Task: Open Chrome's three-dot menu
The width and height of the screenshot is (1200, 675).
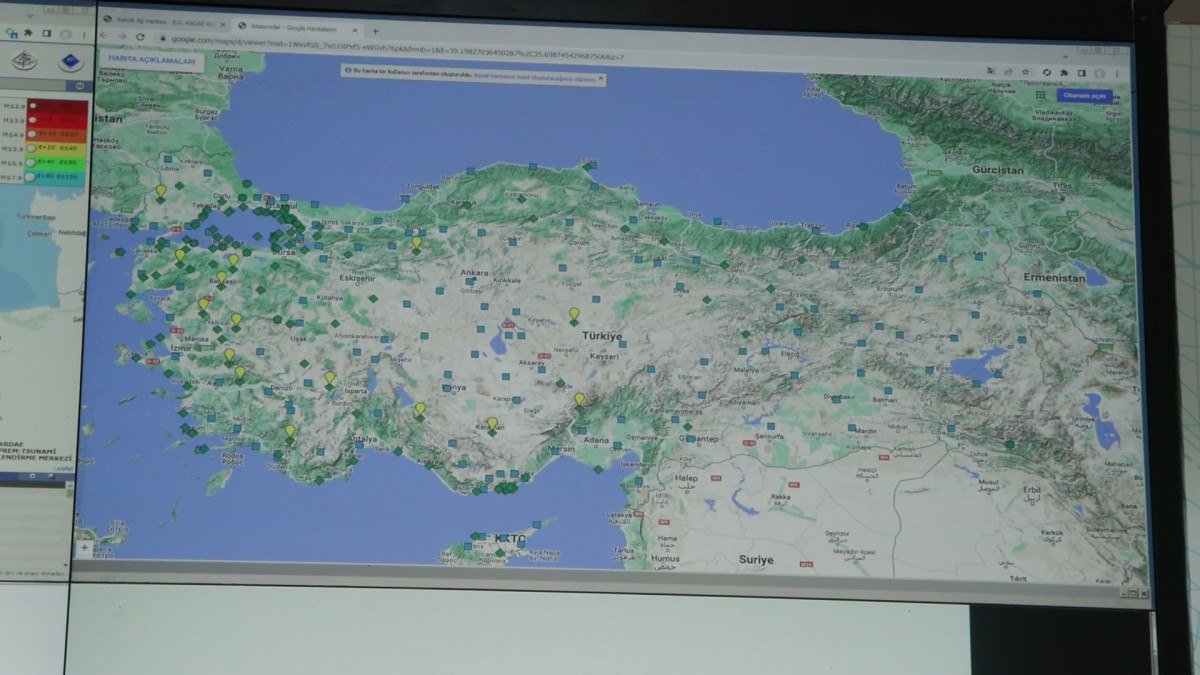Action: [x=1118, y=72]
